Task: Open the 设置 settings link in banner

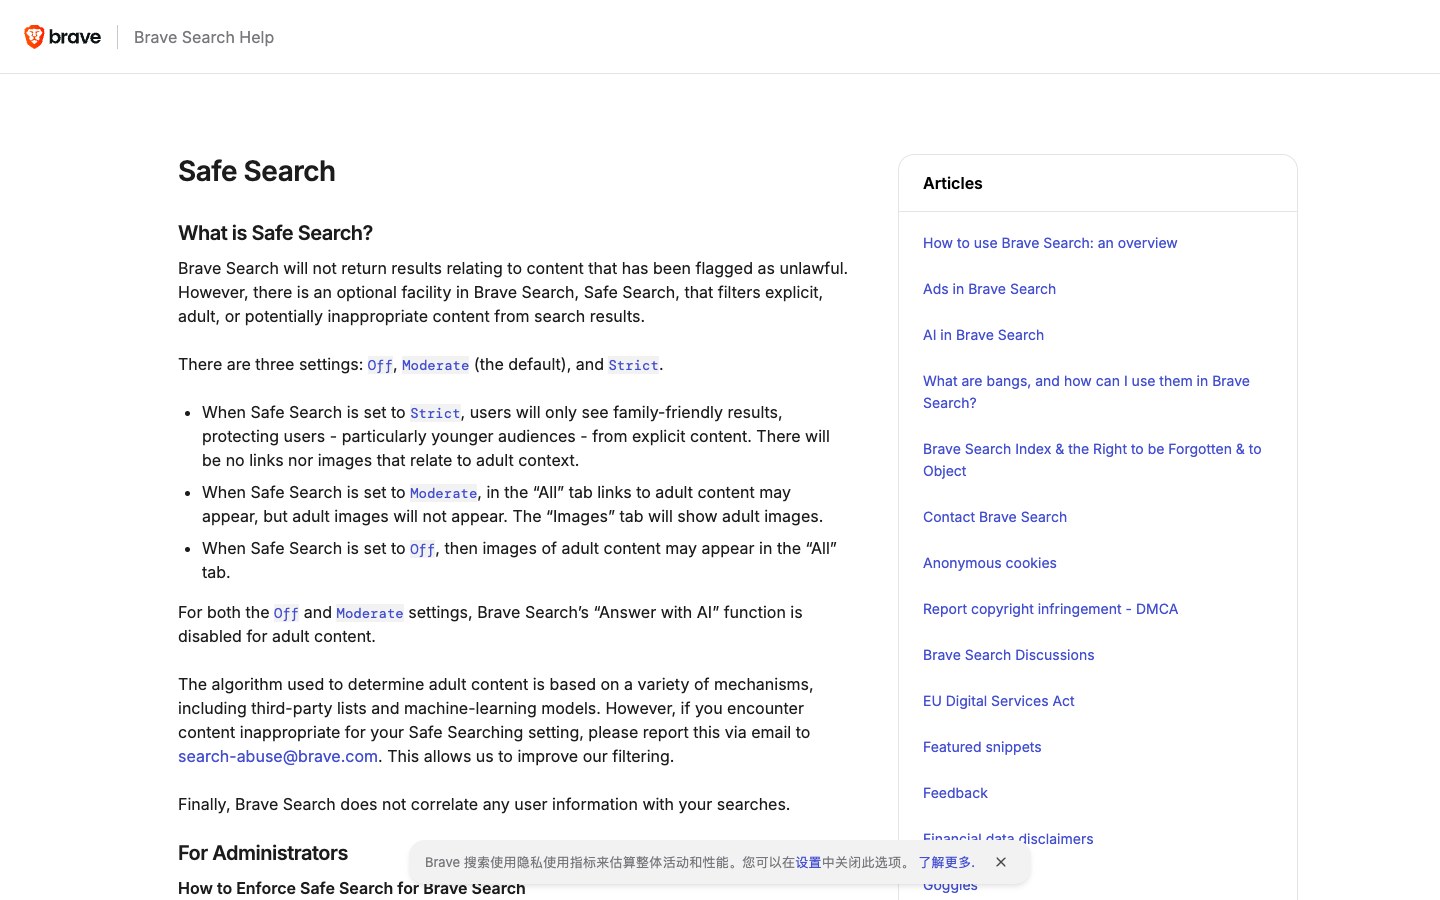Action: pyautogui.click(x=808, y=862)
